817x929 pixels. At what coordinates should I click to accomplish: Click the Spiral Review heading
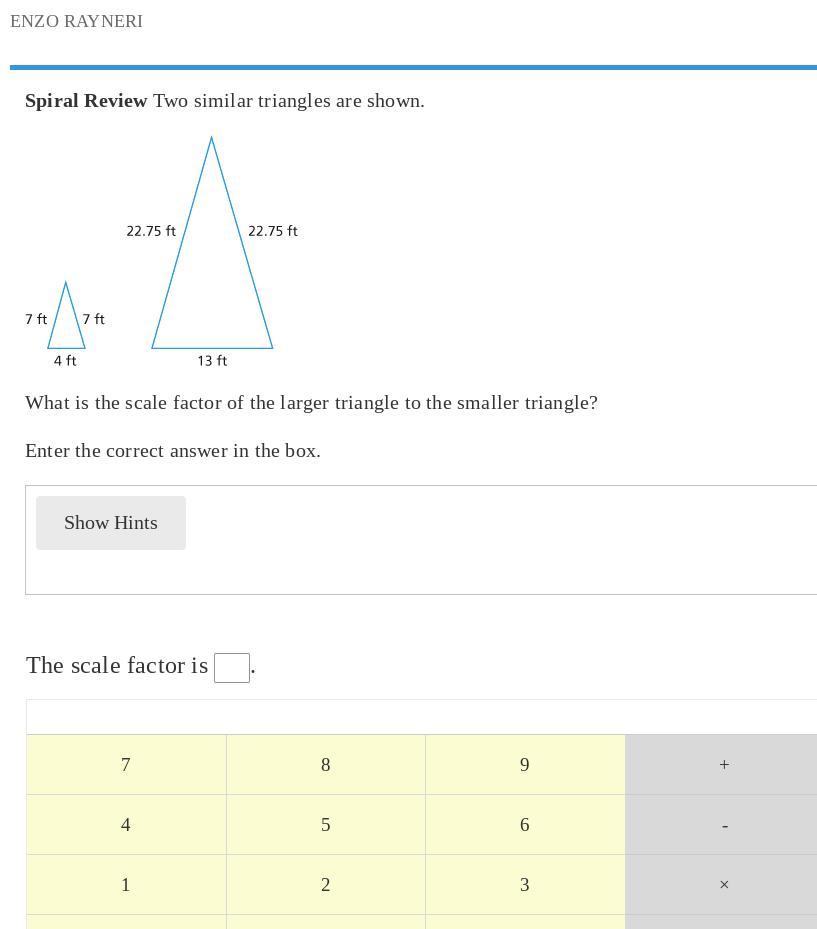click(86, 101)
